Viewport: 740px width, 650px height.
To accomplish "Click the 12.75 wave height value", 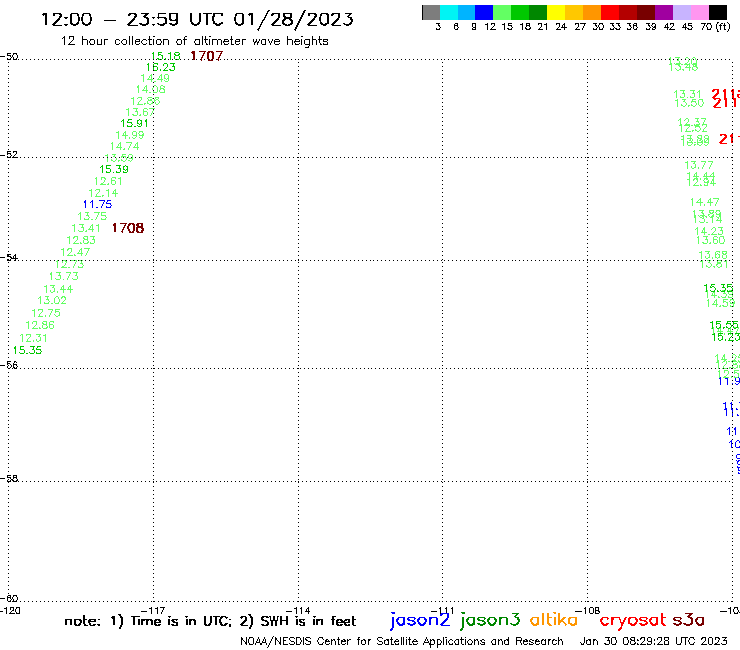I will tap(46, 313).
